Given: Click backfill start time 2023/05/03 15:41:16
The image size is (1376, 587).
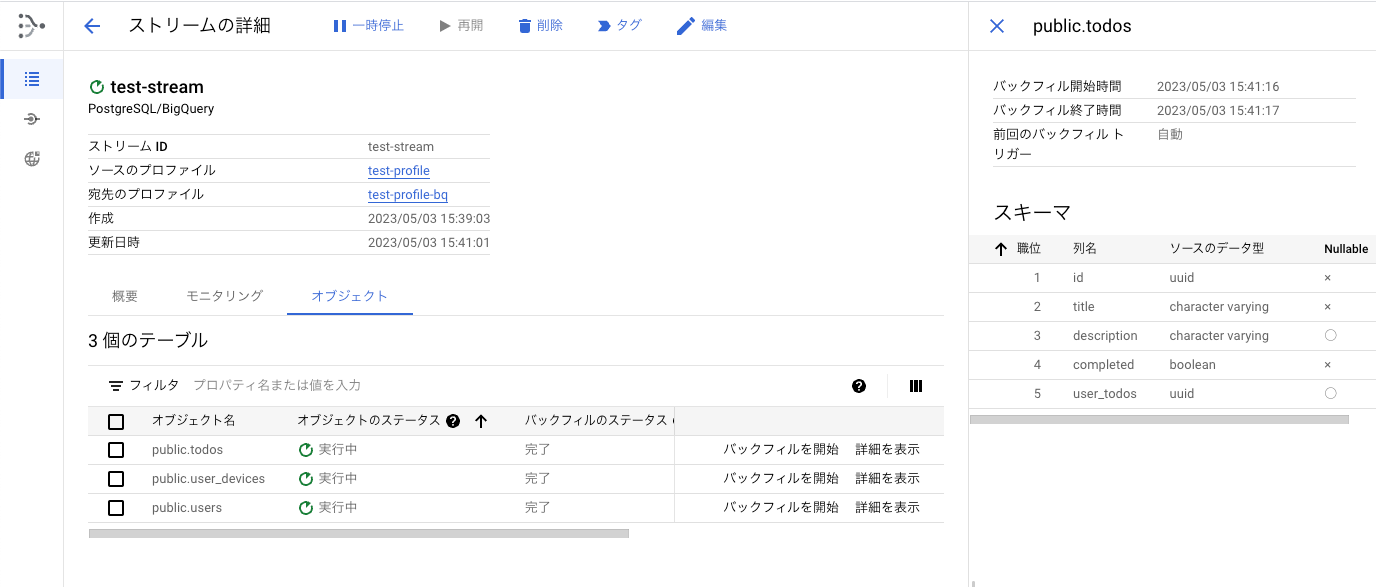Looking at the screenshot, I should click(1218, 87).
